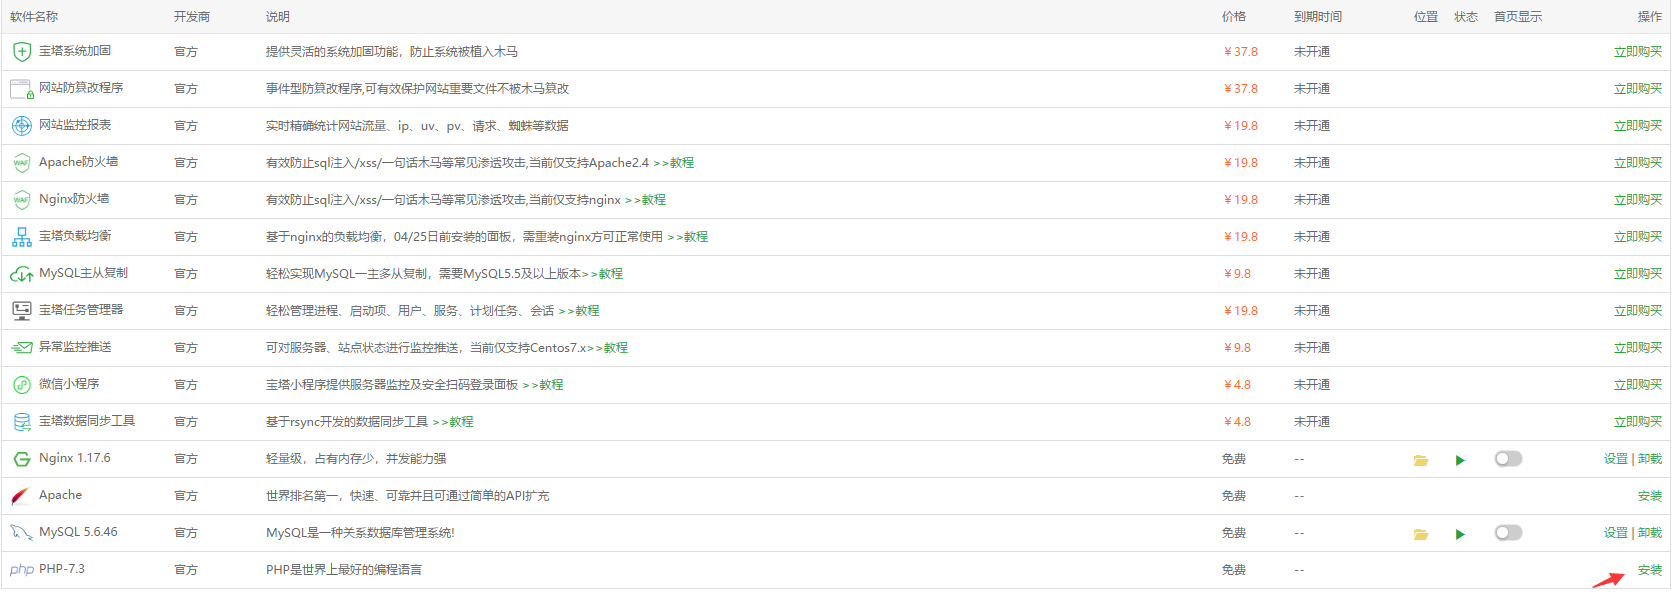The image size is (1674, 594).
Task: Click the 宝塔任务管理器 icon
Action: coord(21,311)
